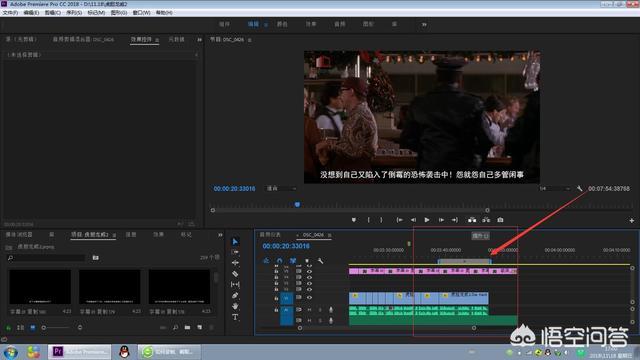The height and width of the screenshot is (360, 640).
Task: Open the Project panel menu icon
Action: pyautogui.click(x=114, y=235)
